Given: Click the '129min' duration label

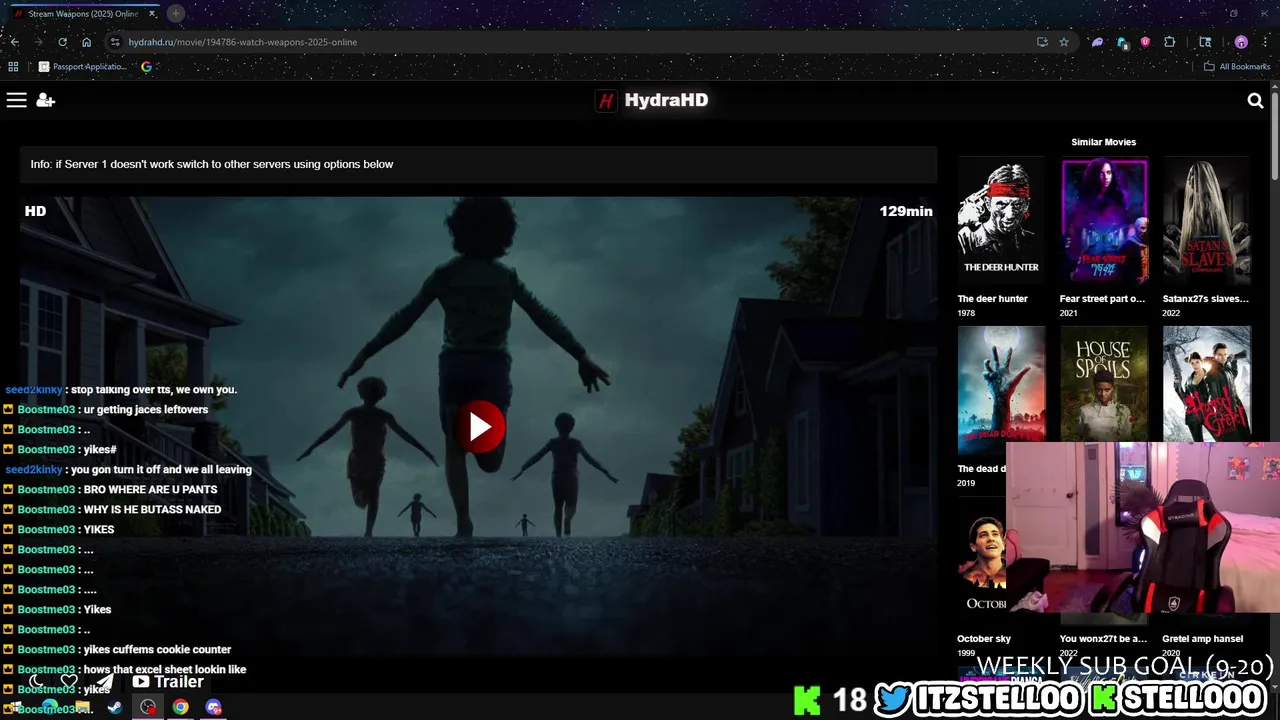Looking at the screenshot, I should pyautogui.click(x=906, y=211).
